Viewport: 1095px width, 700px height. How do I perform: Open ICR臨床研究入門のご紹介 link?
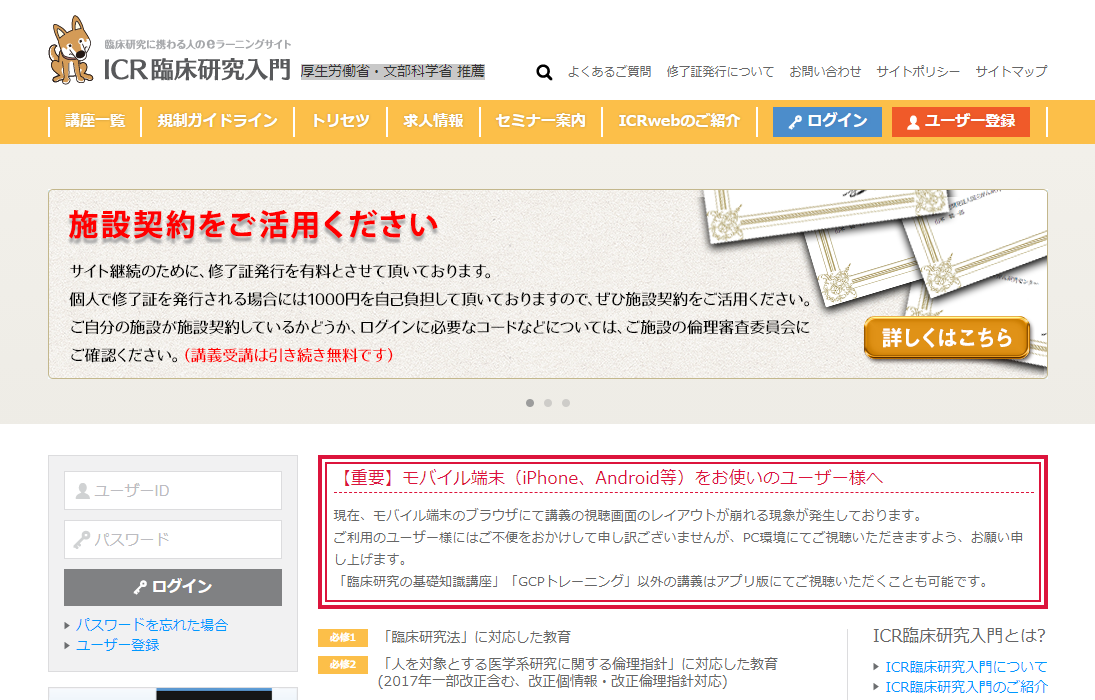point(966,687)
